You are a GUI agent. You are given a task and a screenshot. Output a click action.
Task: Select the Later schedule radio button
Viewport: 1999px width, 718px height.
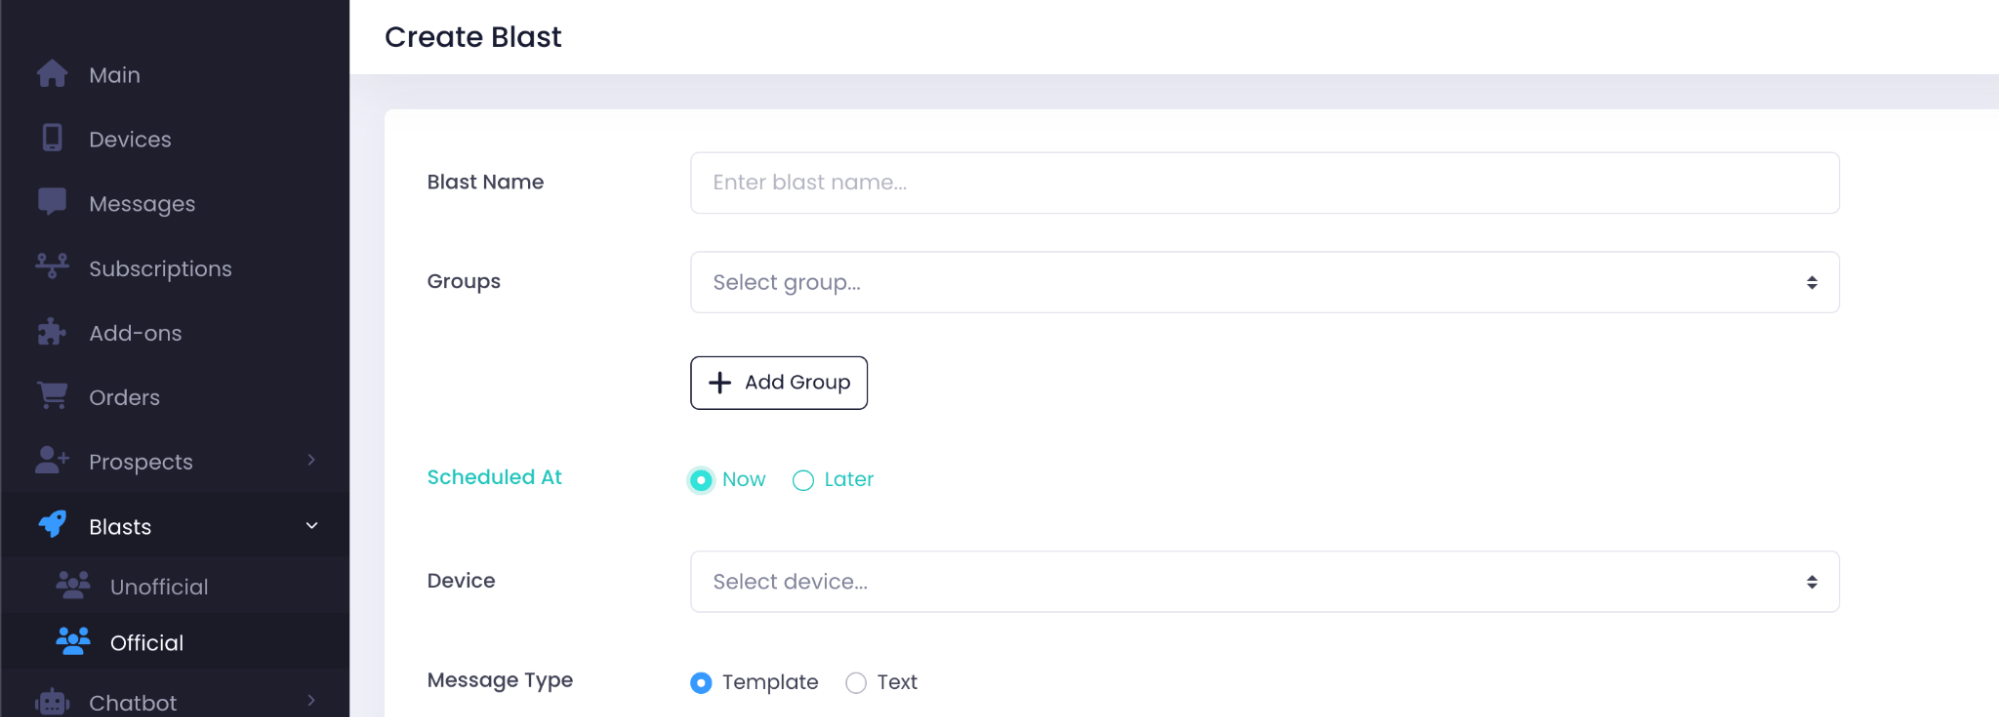803,481
